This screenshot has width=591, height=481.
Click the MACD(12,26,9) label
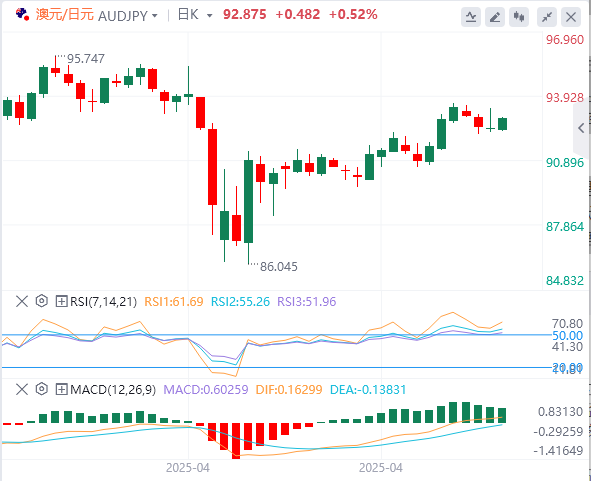[113, 389]
